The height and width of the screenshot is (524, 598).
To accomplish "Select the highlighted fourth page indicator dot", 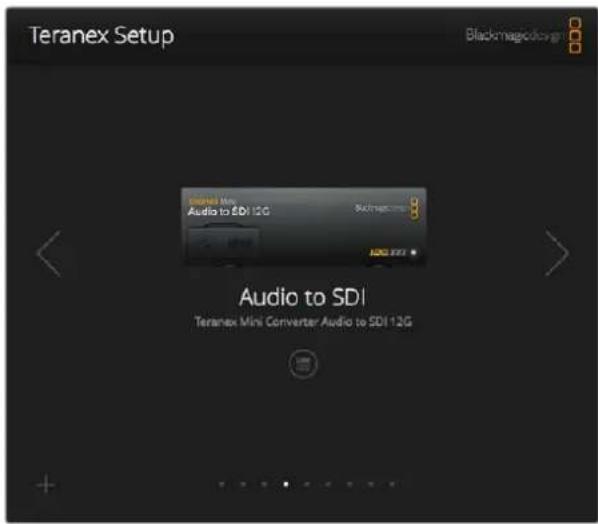I will point(286,484).
